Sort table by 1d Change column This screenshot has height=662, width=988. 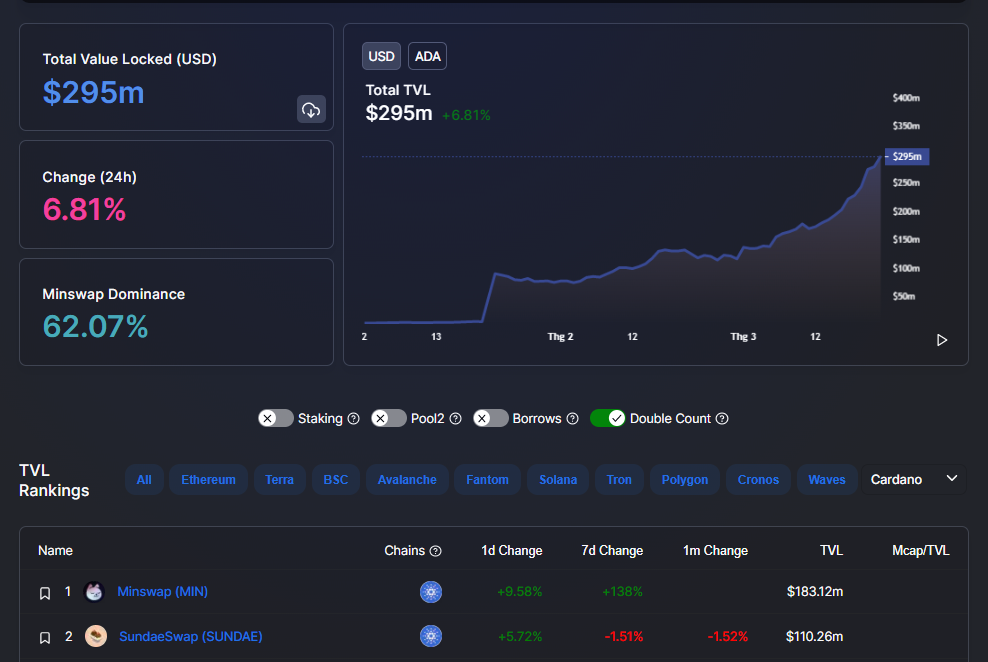click(512, 551)
